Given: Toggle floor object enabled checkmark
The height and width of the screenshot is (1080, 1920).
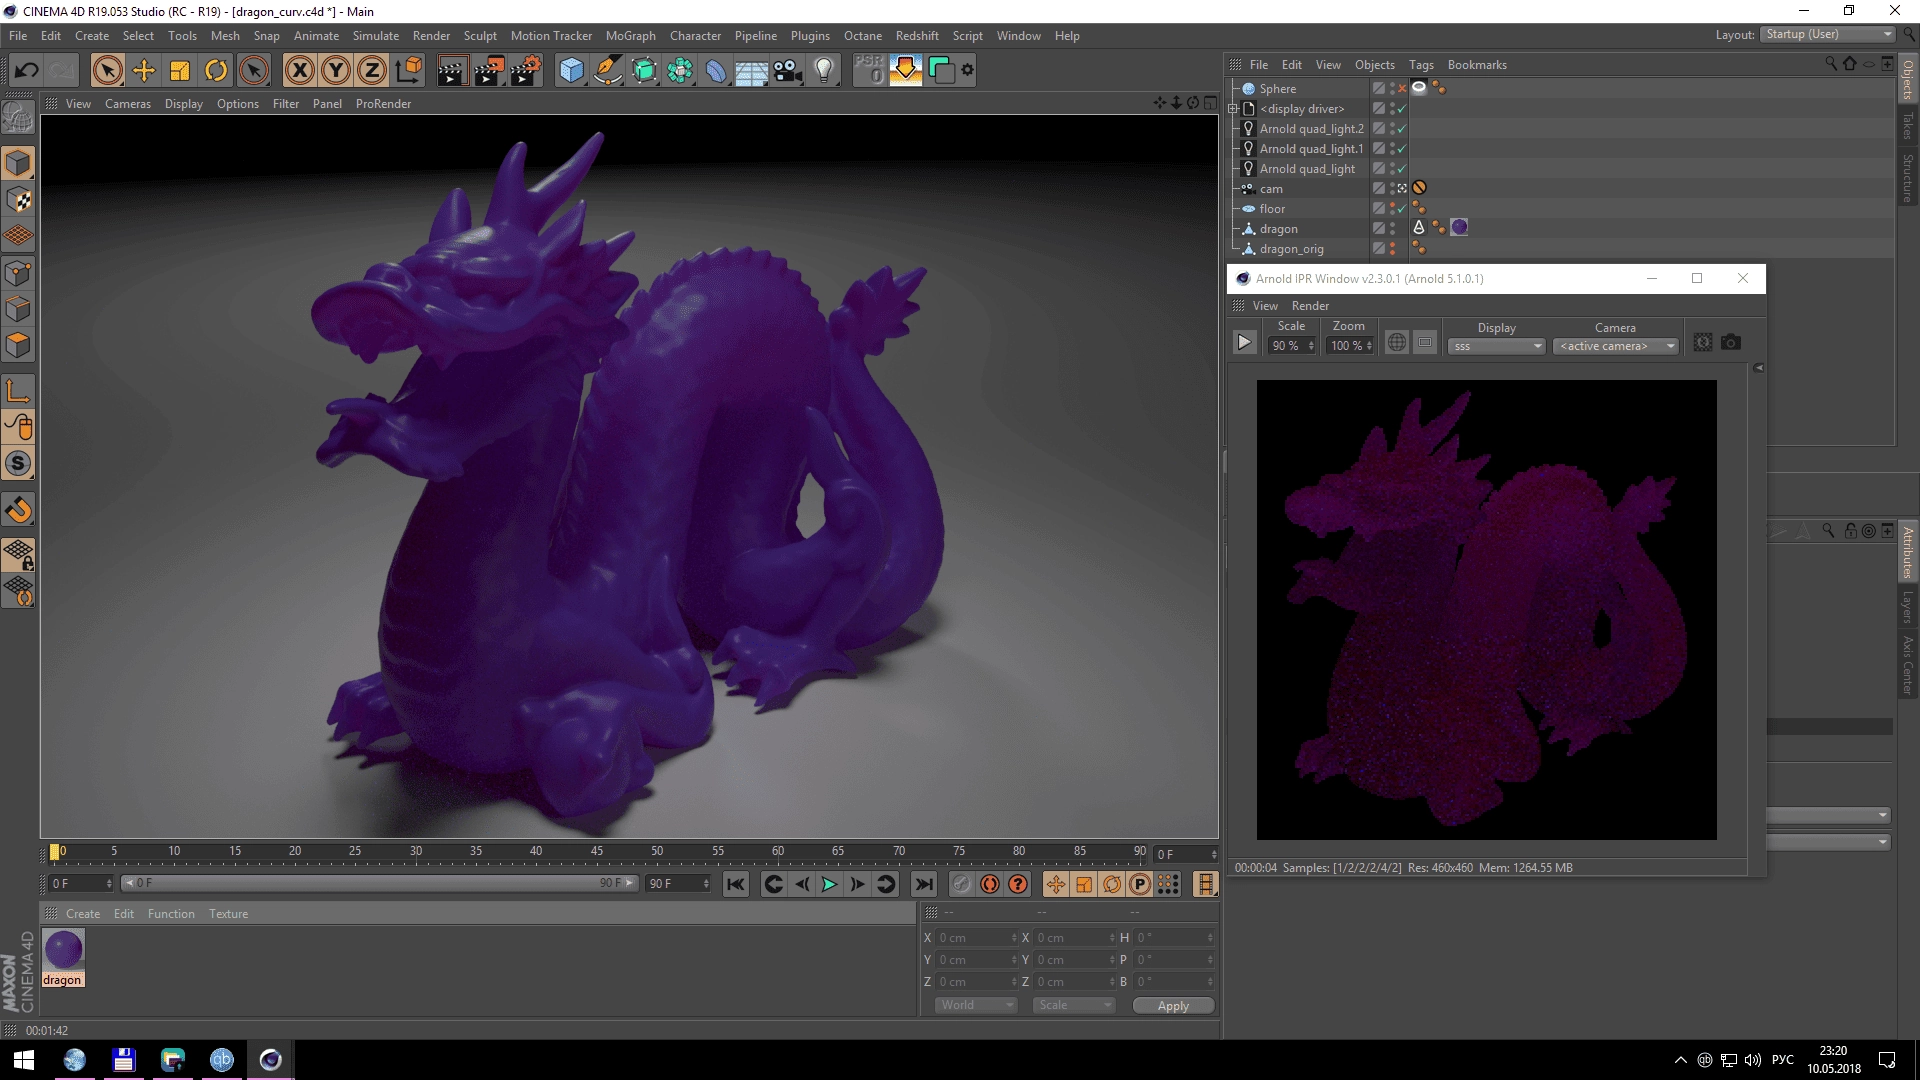Looking at the screenshot, I should coord(1402,209).
